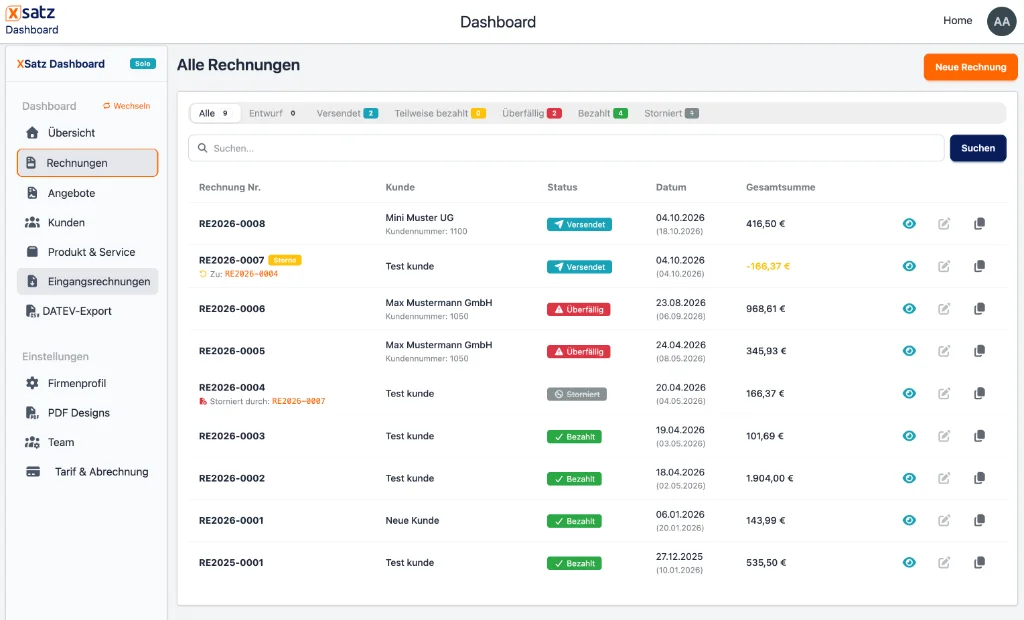The width and height of the screenshot is (1024, 620).
Task: Edit invoice RE2026-0002 via the pencil icon
Action: 944,478
